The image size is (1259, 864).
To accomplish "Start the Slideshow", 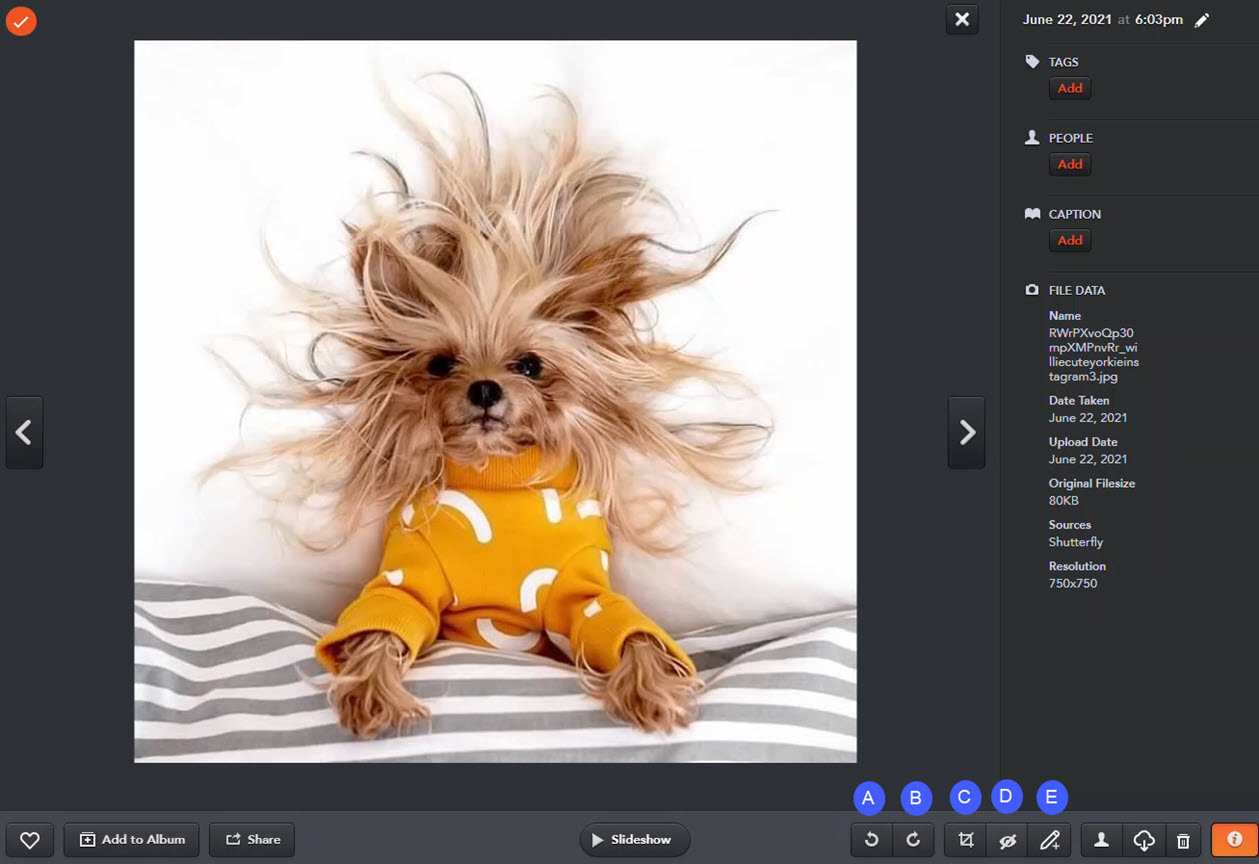I will pyautogui.click(x=634, y=840).
